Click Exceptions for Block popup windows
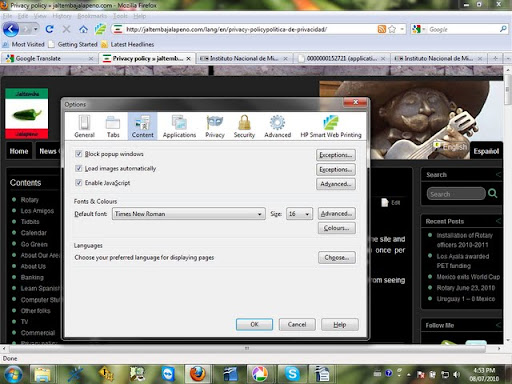The width and height of the screenshot is (512, 384). 336,155
